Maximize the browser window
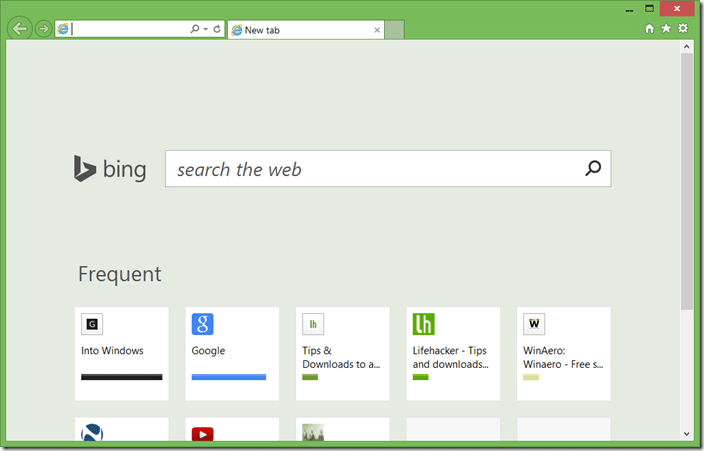Image resolution: width=704 pixels, height=451 pixels. (649, 9)
